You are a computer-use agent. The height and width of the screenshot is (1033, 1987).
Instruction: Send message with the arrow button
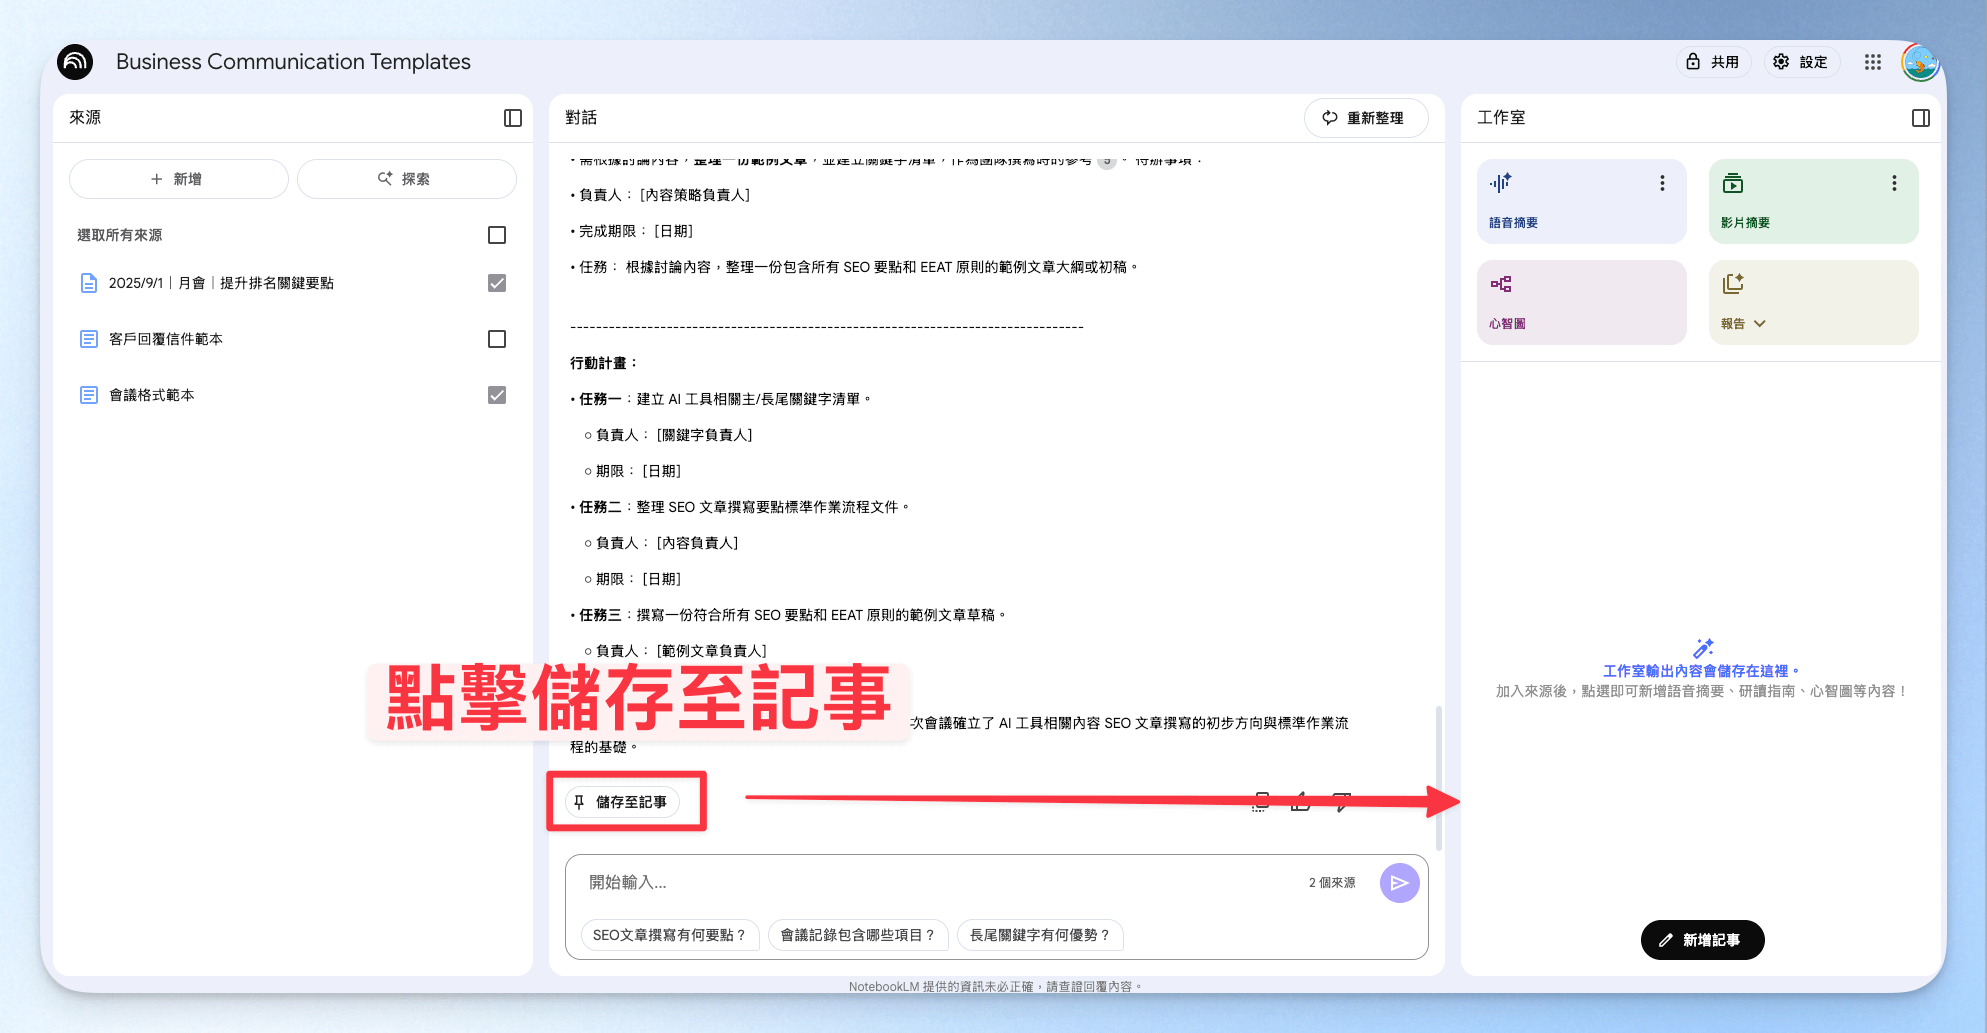(1399, 883)
